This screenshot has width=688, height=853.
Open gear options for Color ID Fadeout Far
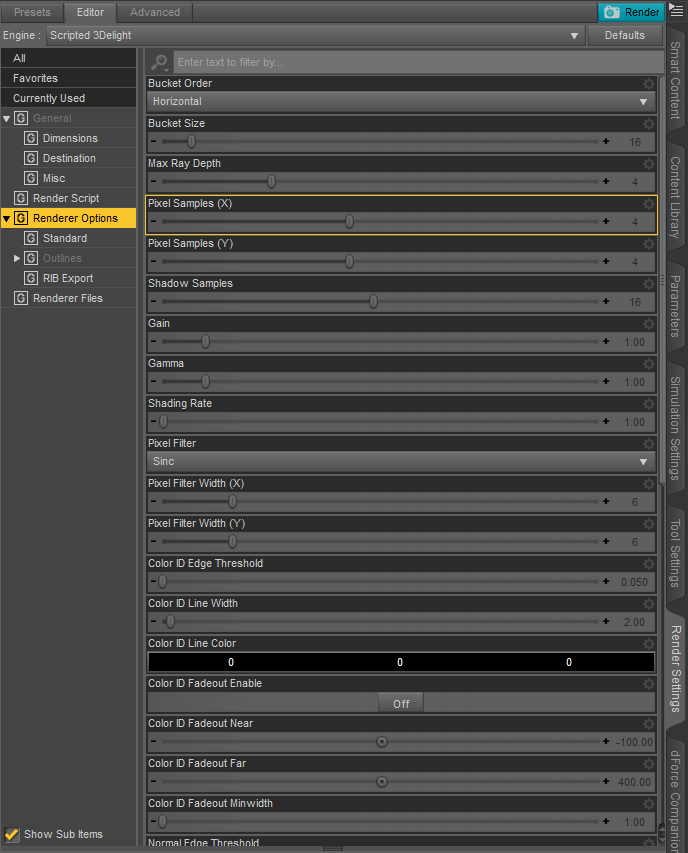pos(648,764)
